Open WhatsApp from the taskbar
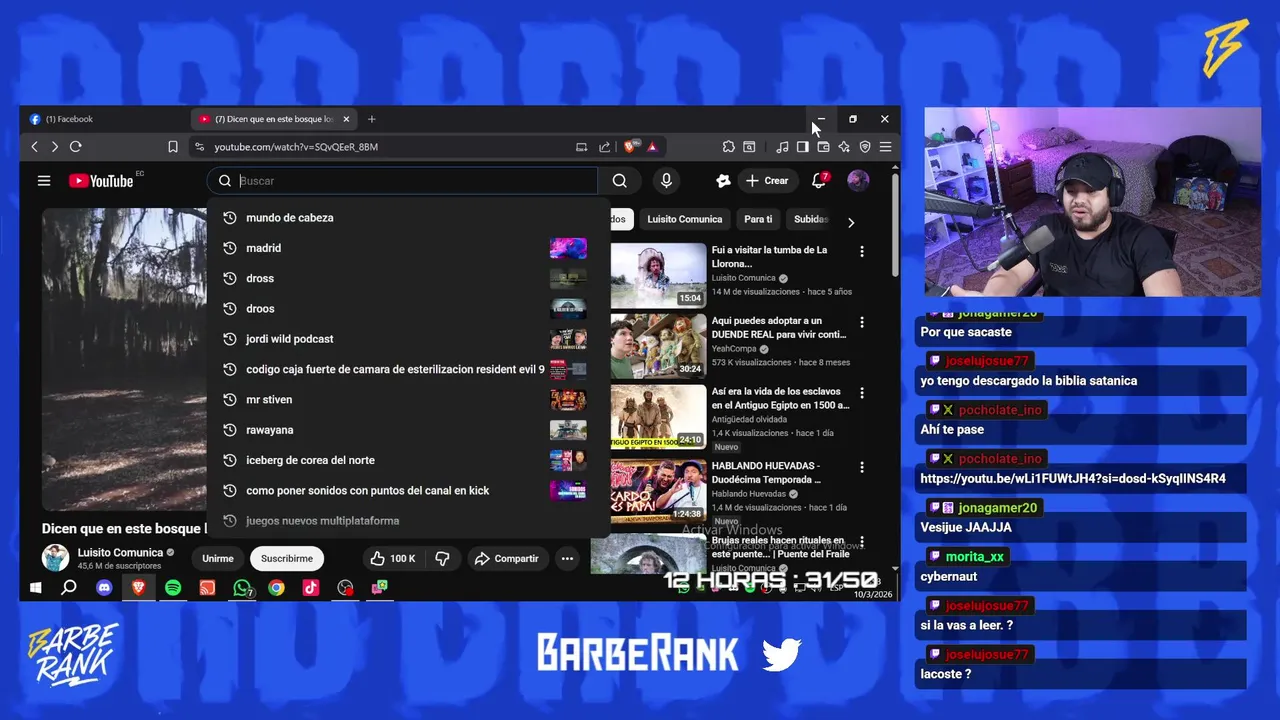 [x=242, y=588]
